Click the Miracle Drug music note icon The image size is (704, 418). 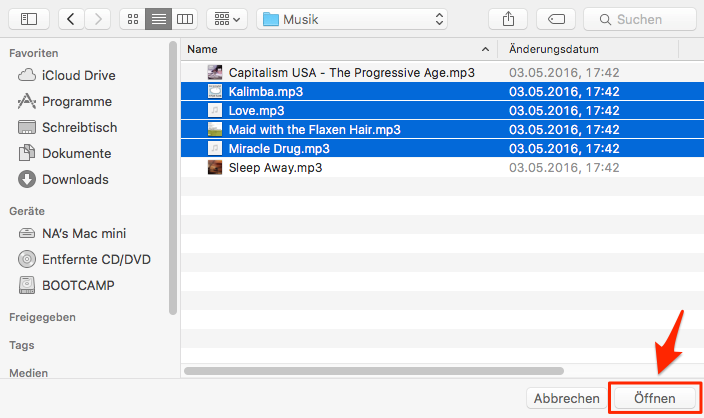[215, 148]
